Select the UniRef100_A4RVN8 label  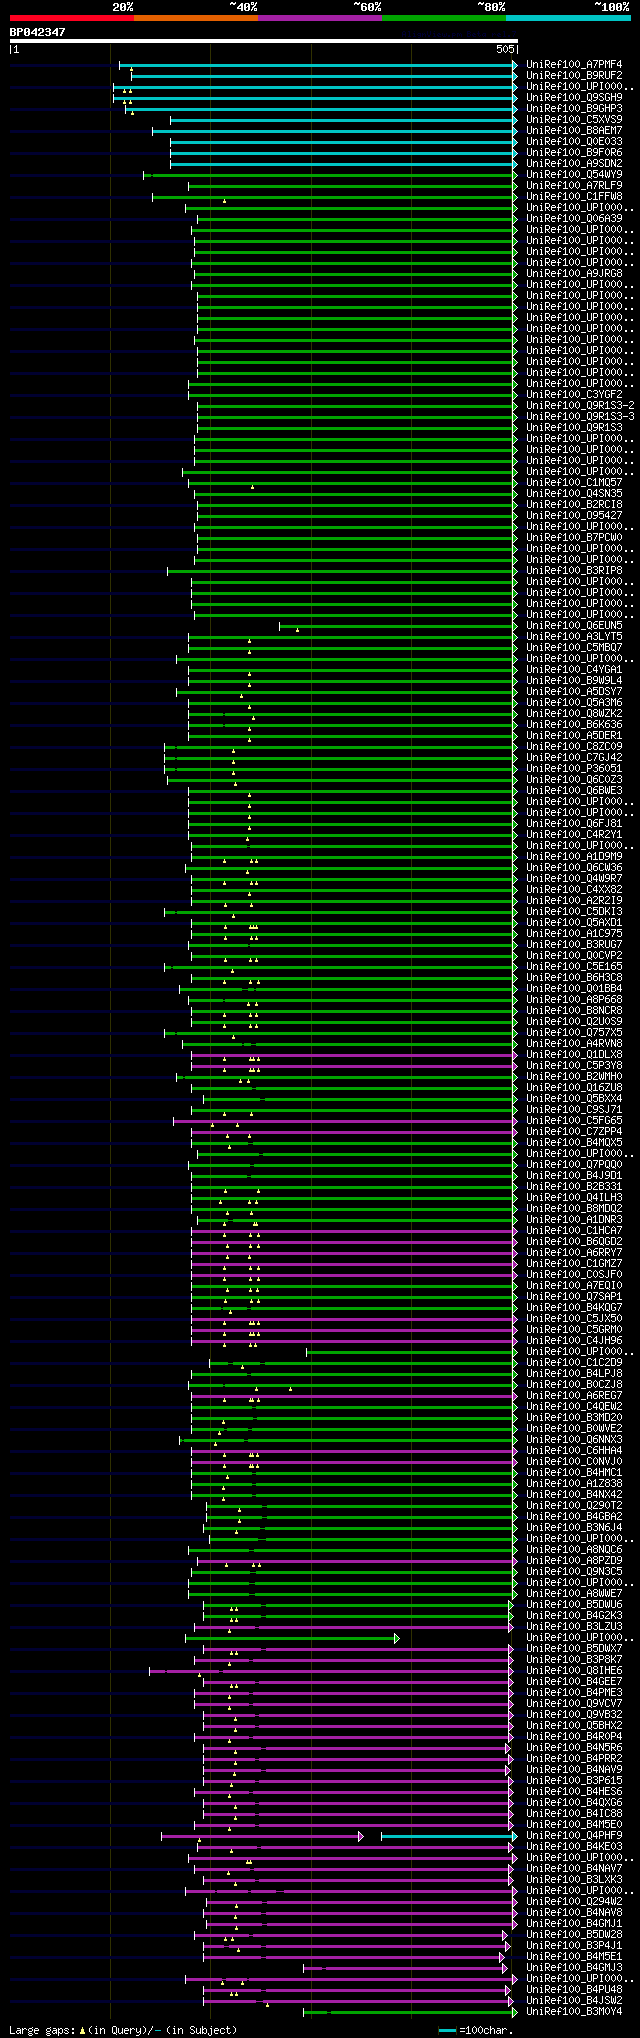[x=574, y=1044]
